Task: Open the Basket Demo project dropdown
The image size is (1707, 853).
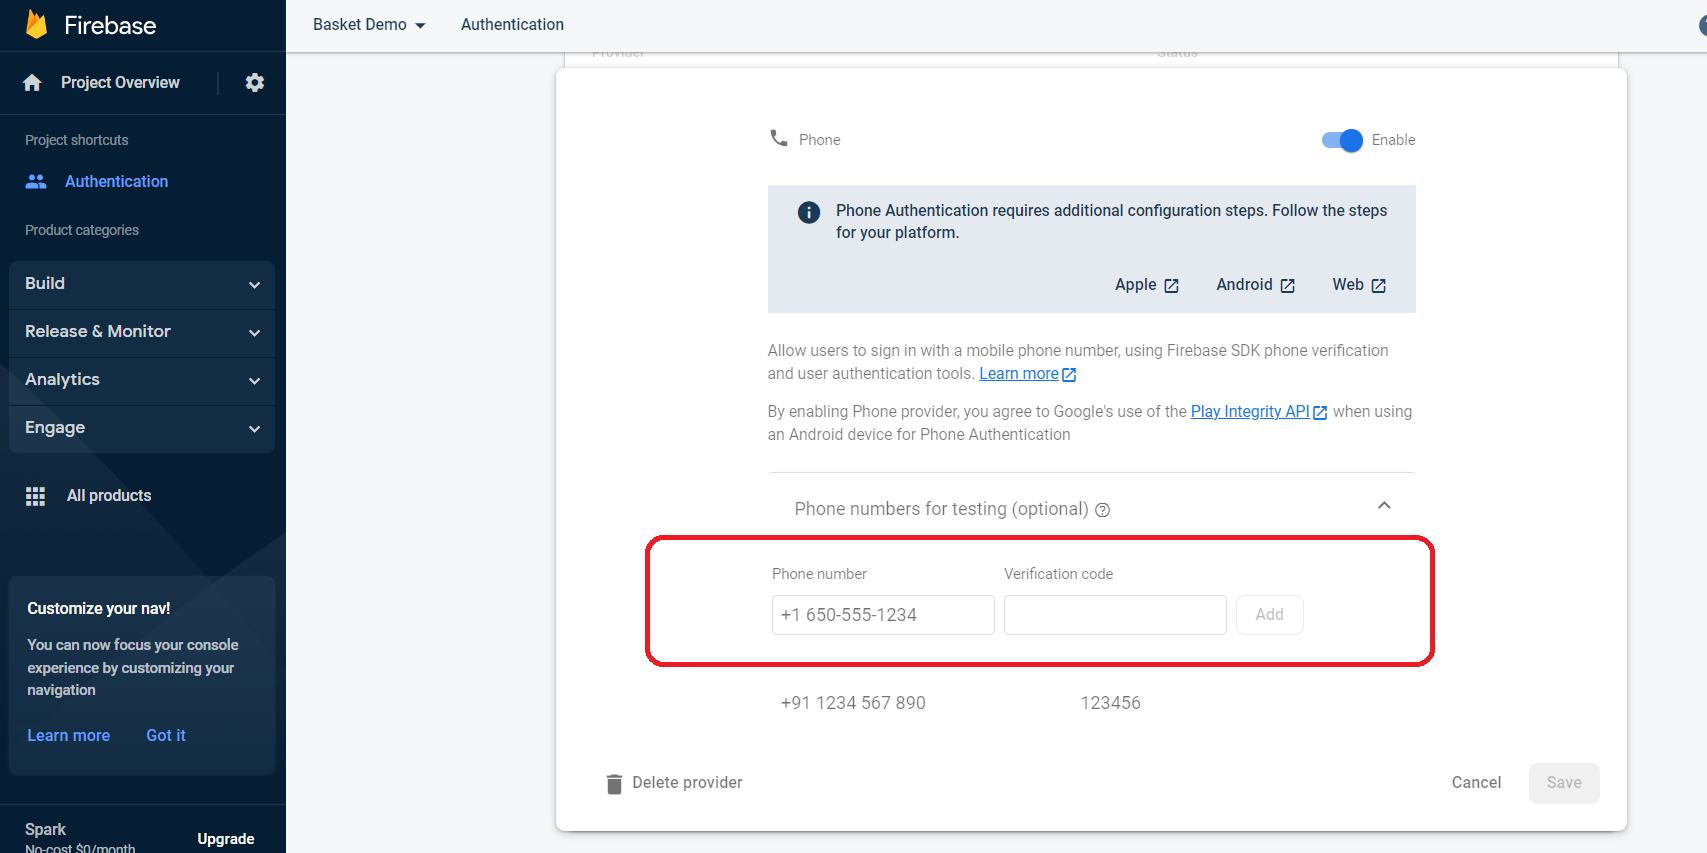Action: click(x=369, y=25)
